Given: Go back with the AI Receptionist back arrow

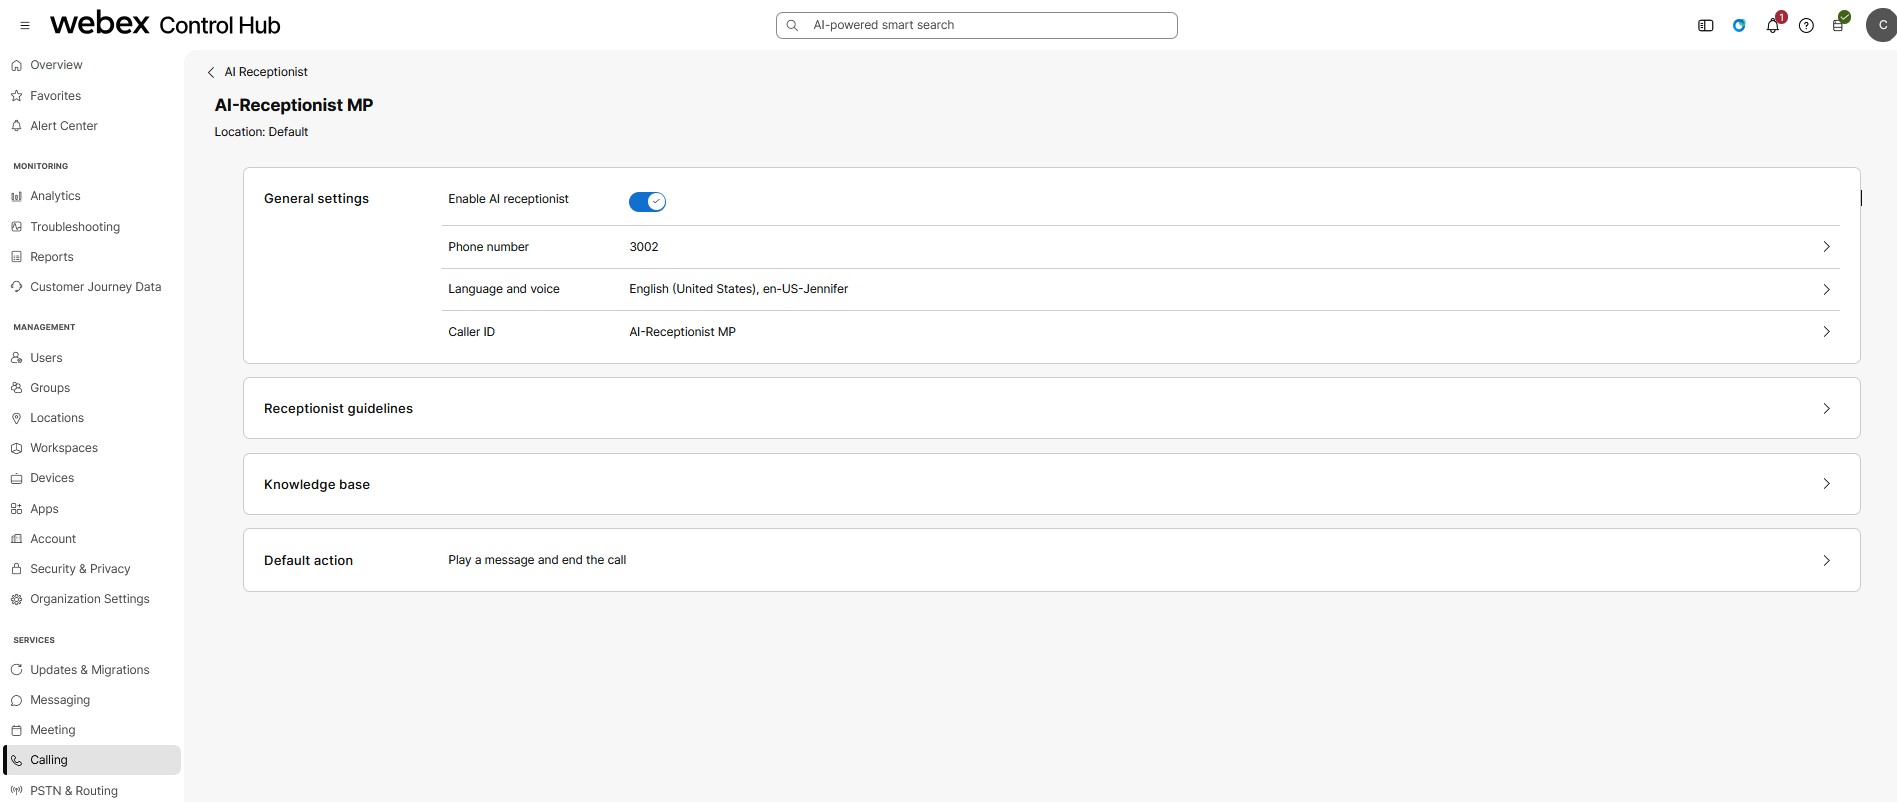Looking at the screenshot, I should [x=211, y=72].
